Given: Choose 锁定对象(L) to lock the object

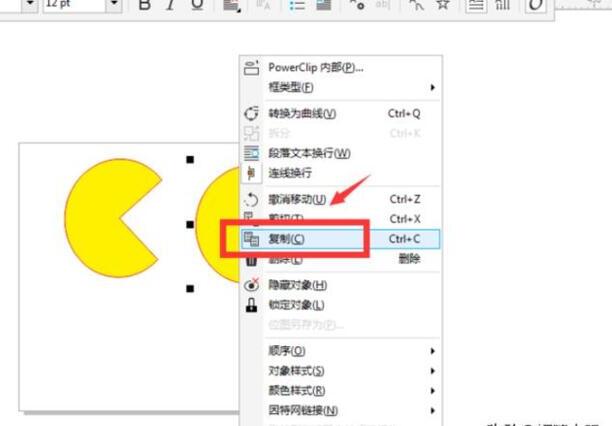Looking at the screenshot, I should pos(340,305).
